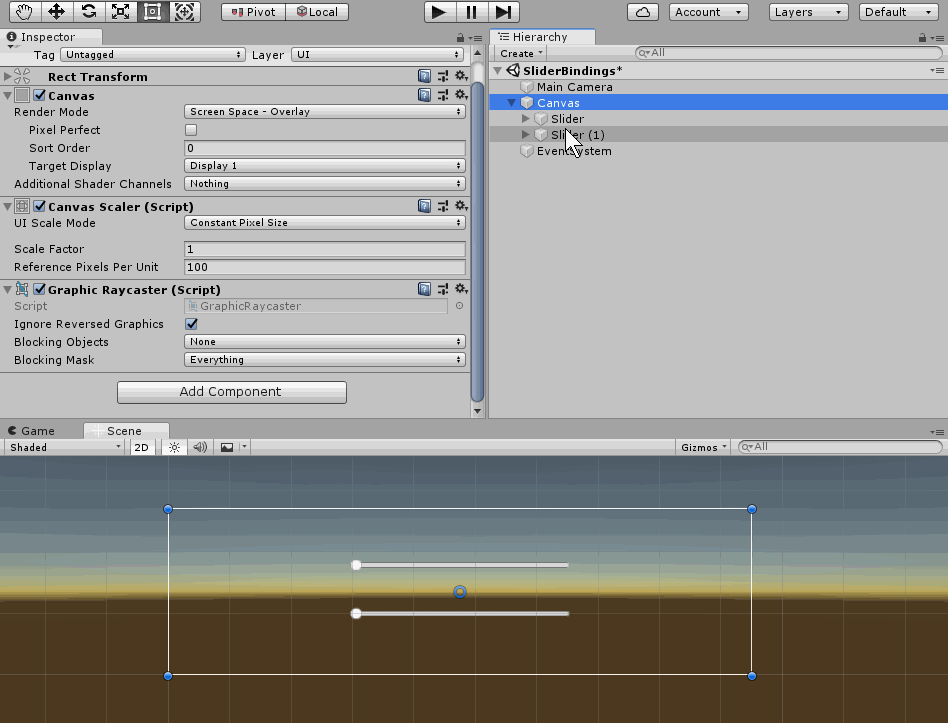This screenshot has height=723, width=948.
Task: Toggle scene lighting icon
Action: tap(174, 447)
